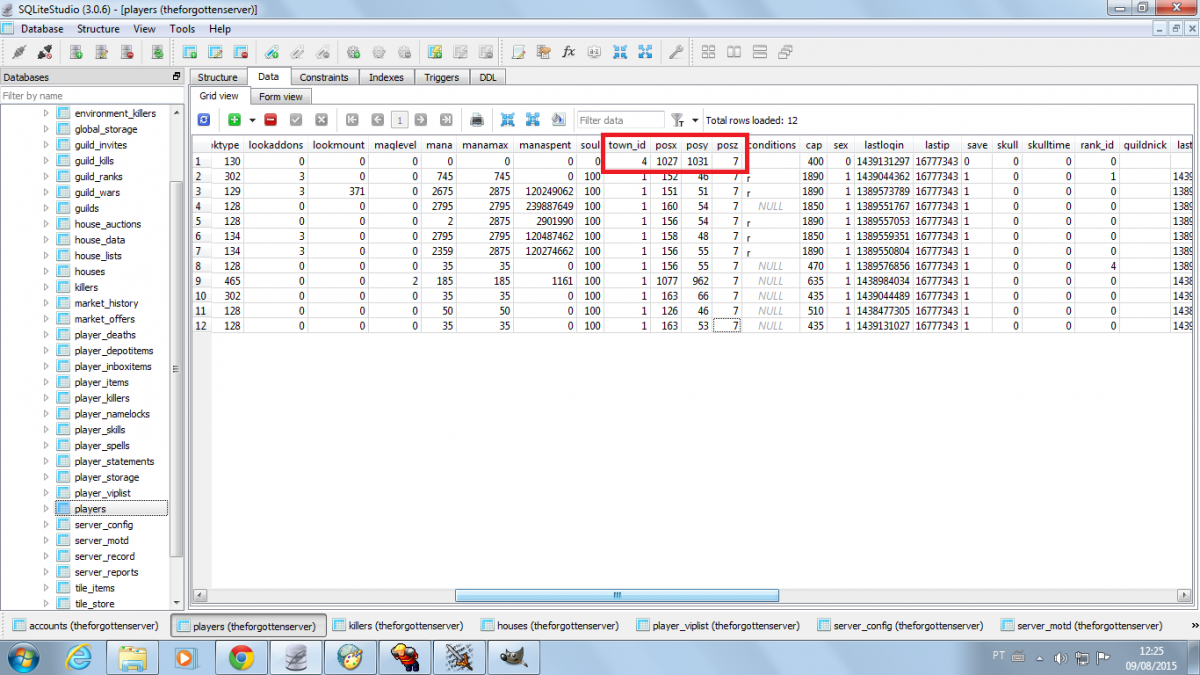Click the delete table toolbar icon
1200x675 pixels.
point(240,52)
